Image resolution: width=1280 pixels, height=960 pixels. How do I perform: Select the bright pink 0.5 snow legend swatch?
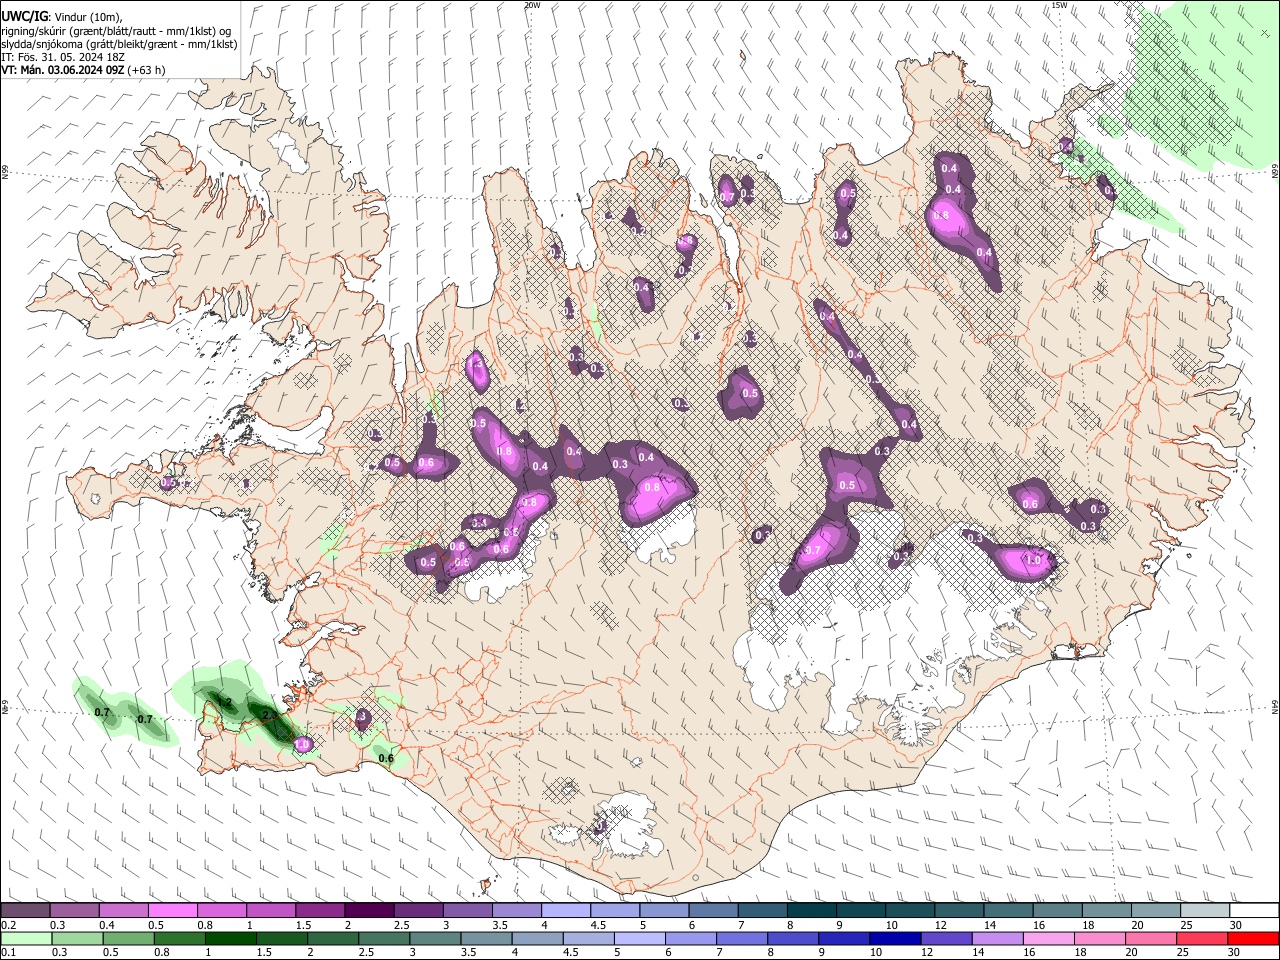click(172, 911)
